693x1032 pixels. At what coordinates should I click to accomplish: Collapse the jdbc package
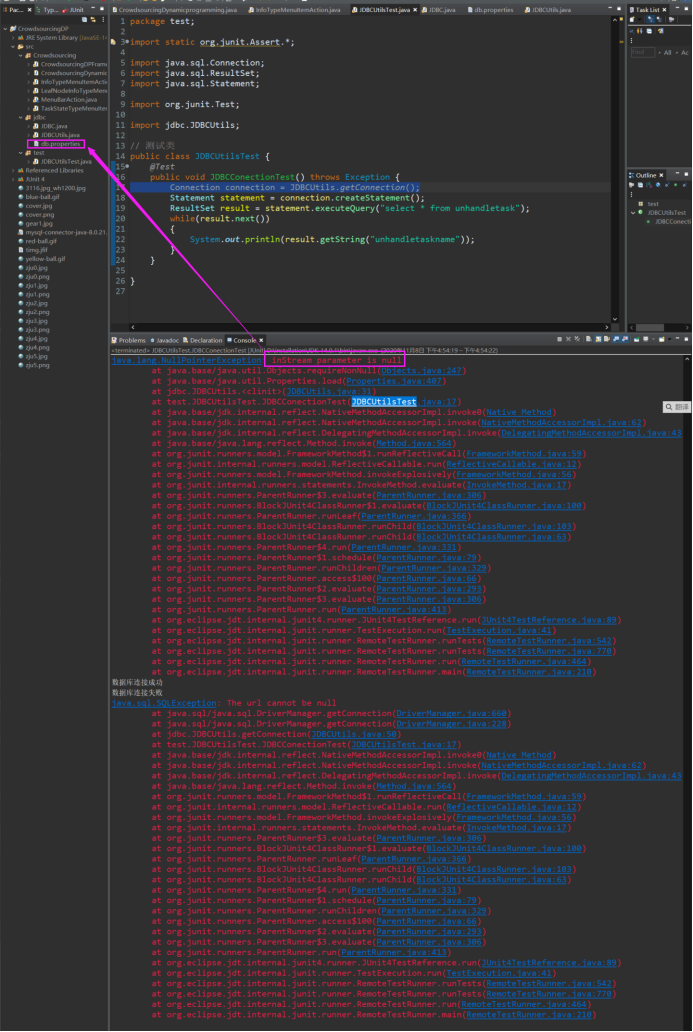[x=20, y=117]
